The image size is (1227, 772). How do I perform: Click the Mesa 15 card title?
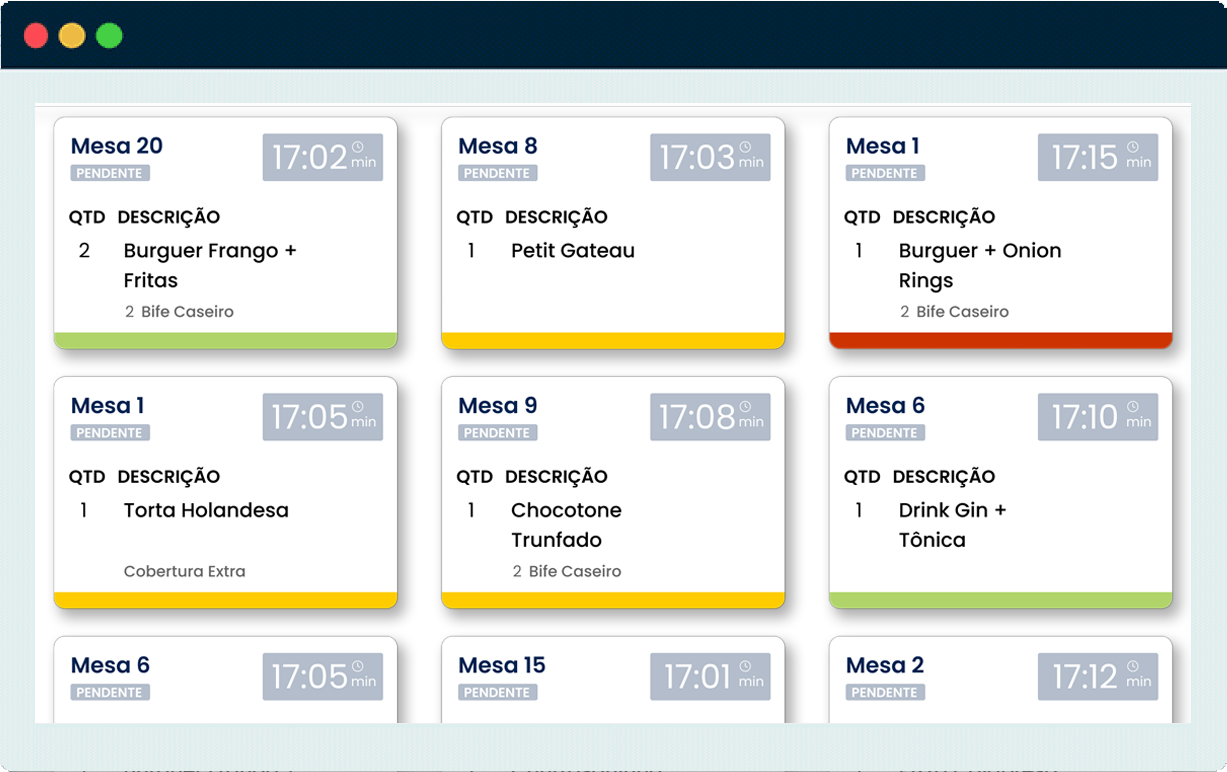click(x=502, y=665)
